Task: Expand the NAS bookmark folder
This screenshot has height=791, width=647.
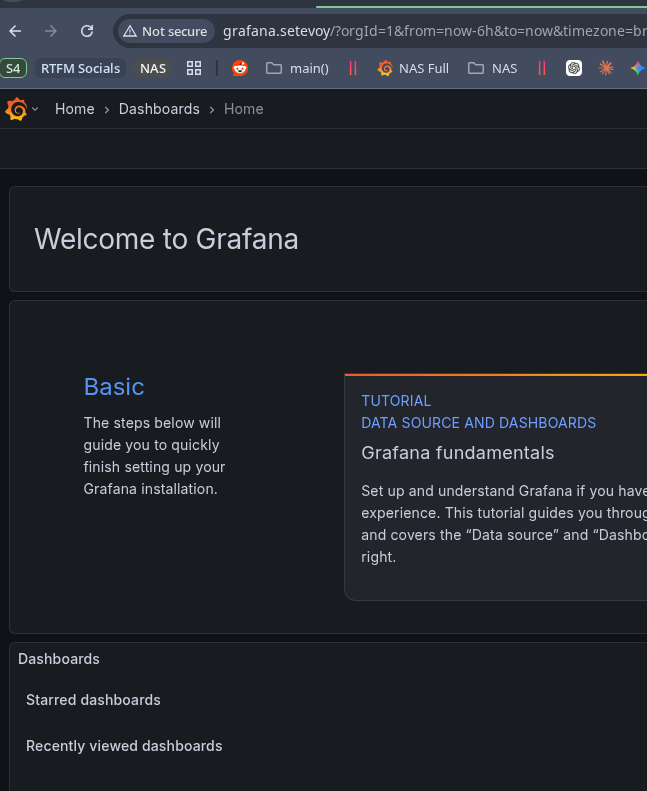Action: coord(493,68)
